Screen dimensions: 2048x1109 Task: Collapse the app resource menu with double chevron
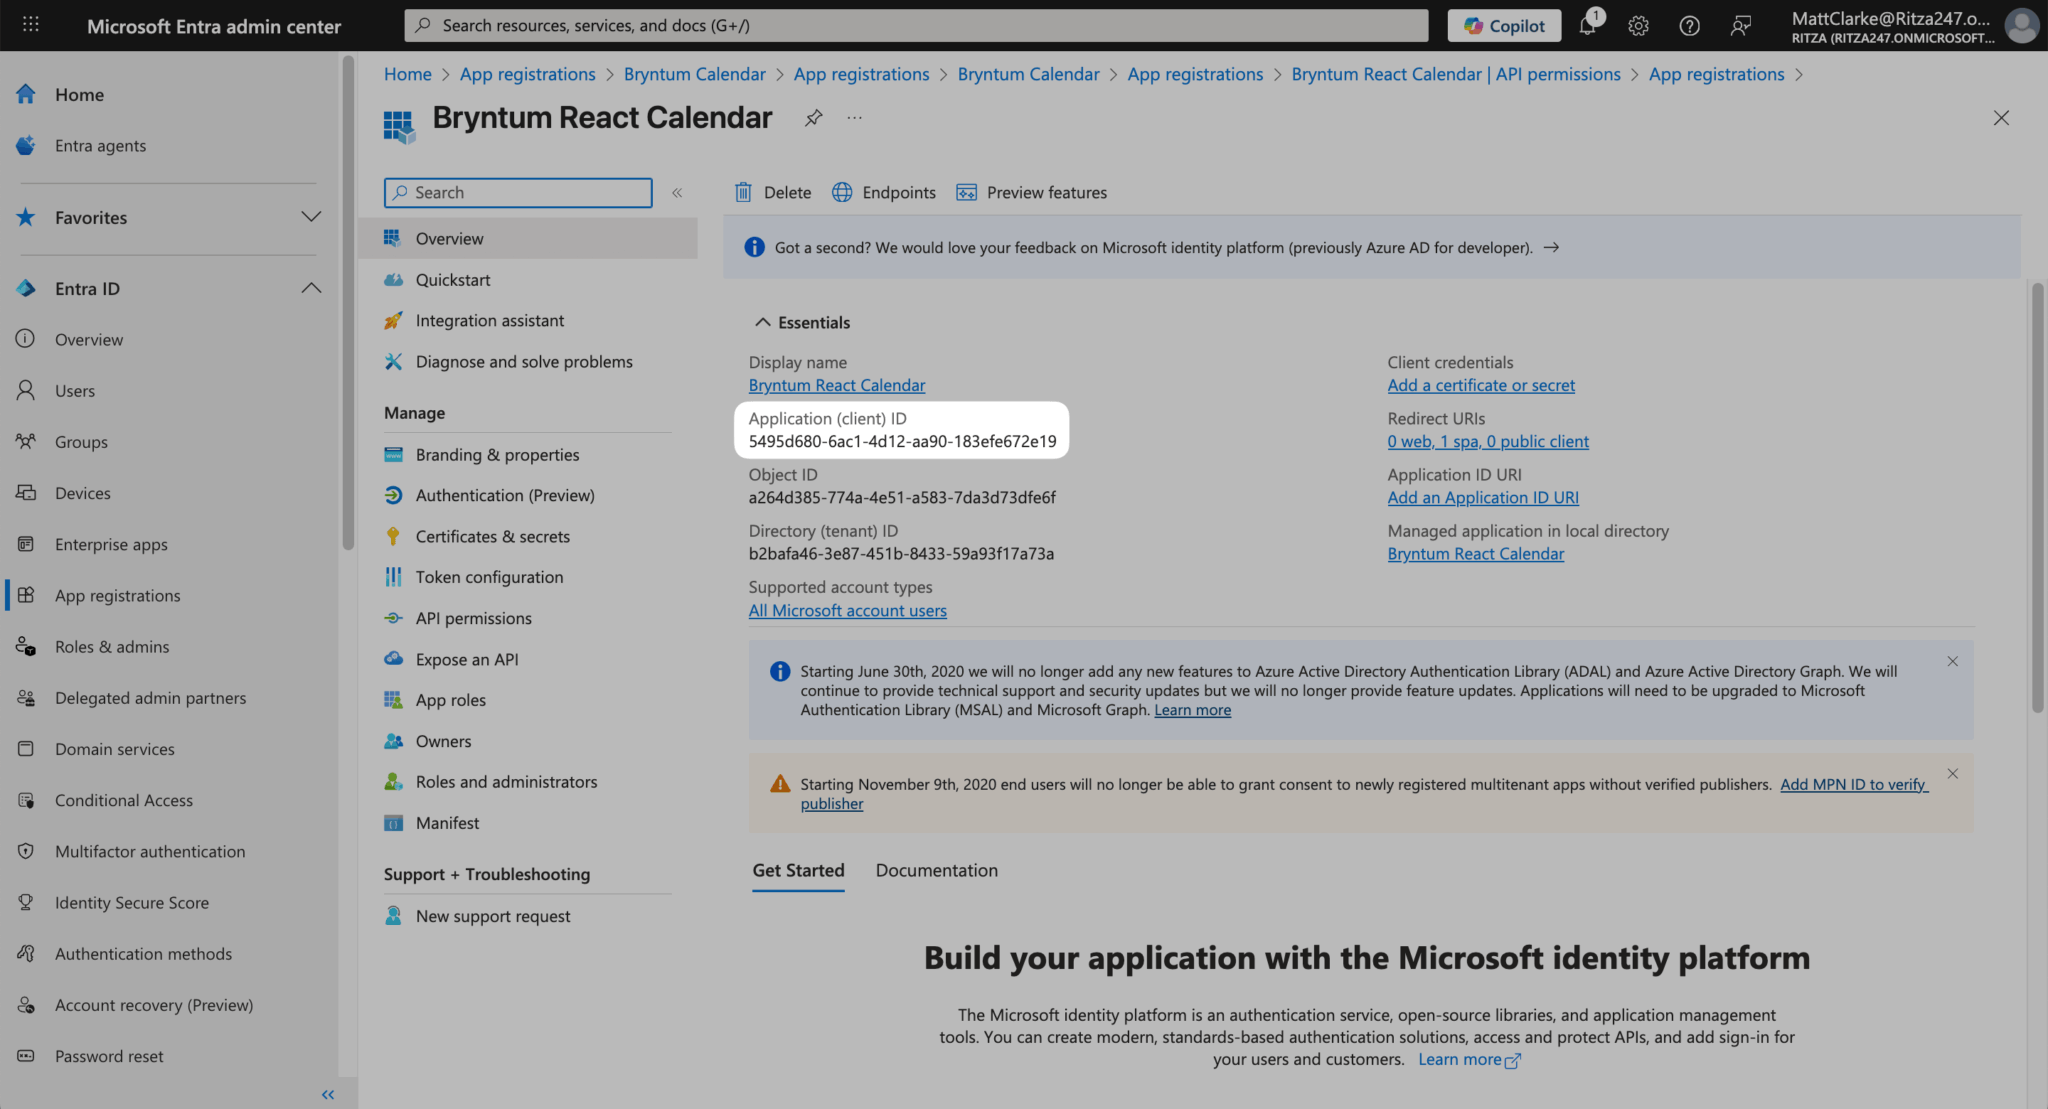[677, 193]
